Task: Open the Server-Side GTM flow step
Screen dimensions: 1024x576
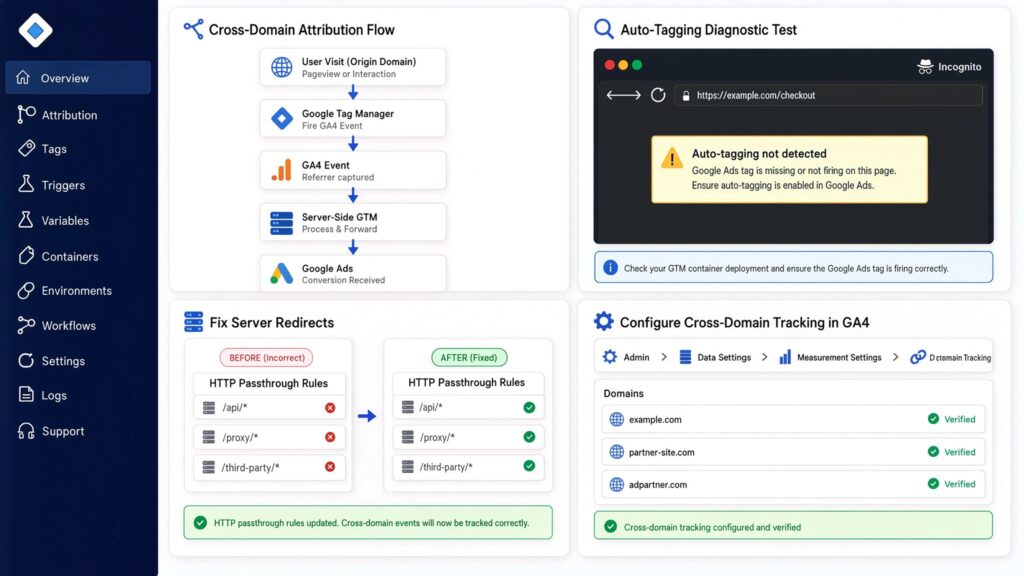Action: (x=353, y=222)
